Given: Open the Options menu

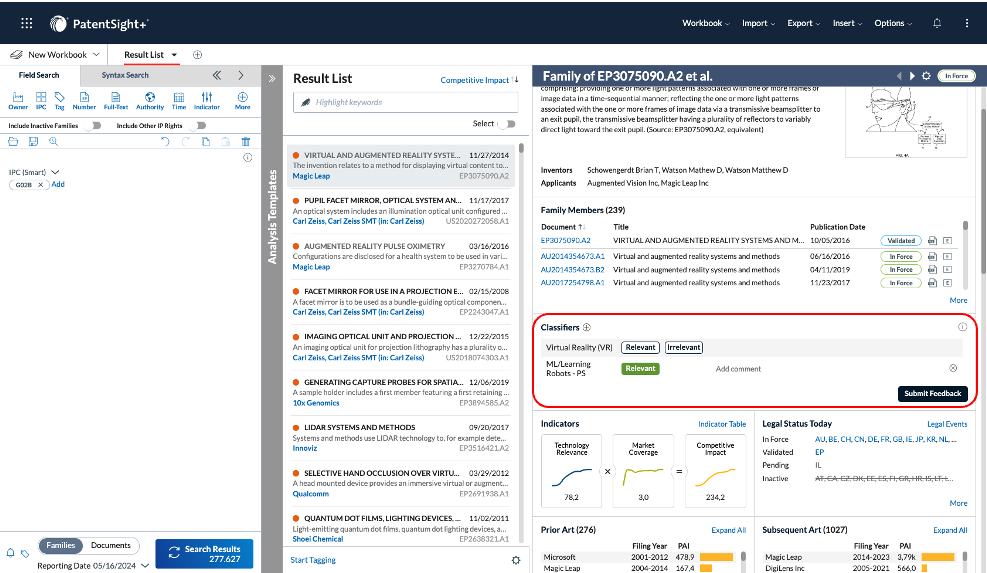Looking at the screenshot, I should [893, 23].
